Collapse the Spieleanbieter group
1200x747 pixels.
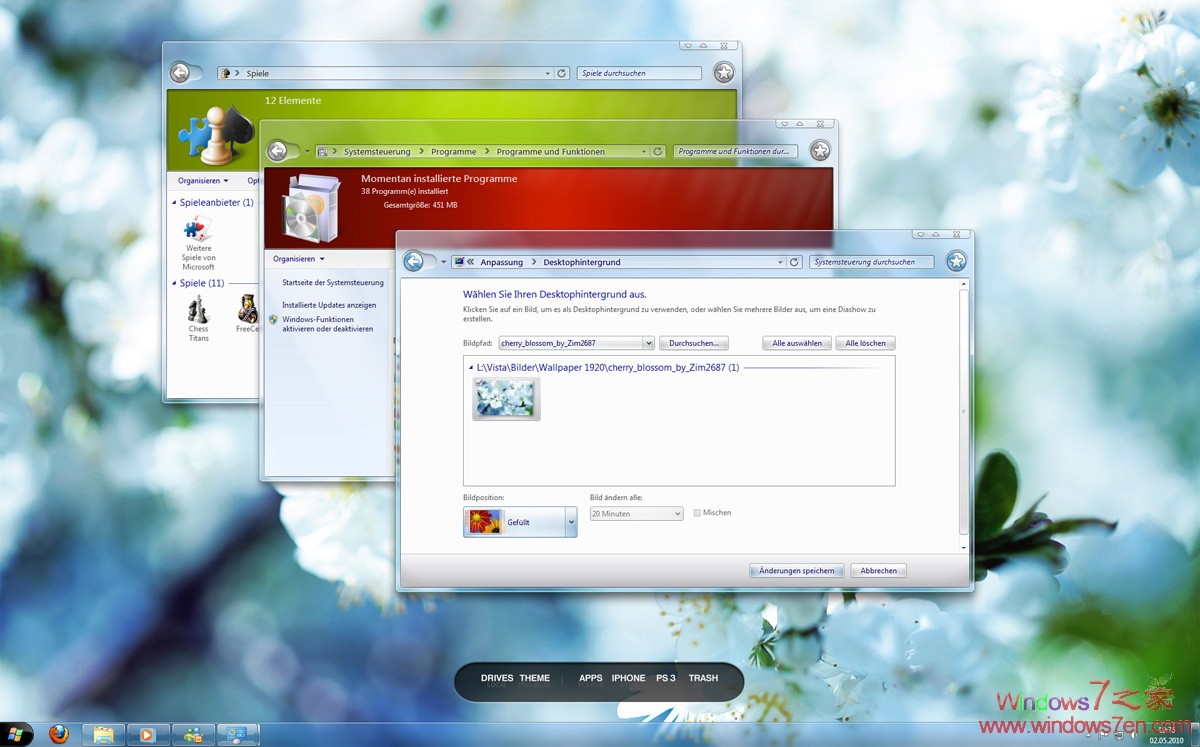click(174, 202)
